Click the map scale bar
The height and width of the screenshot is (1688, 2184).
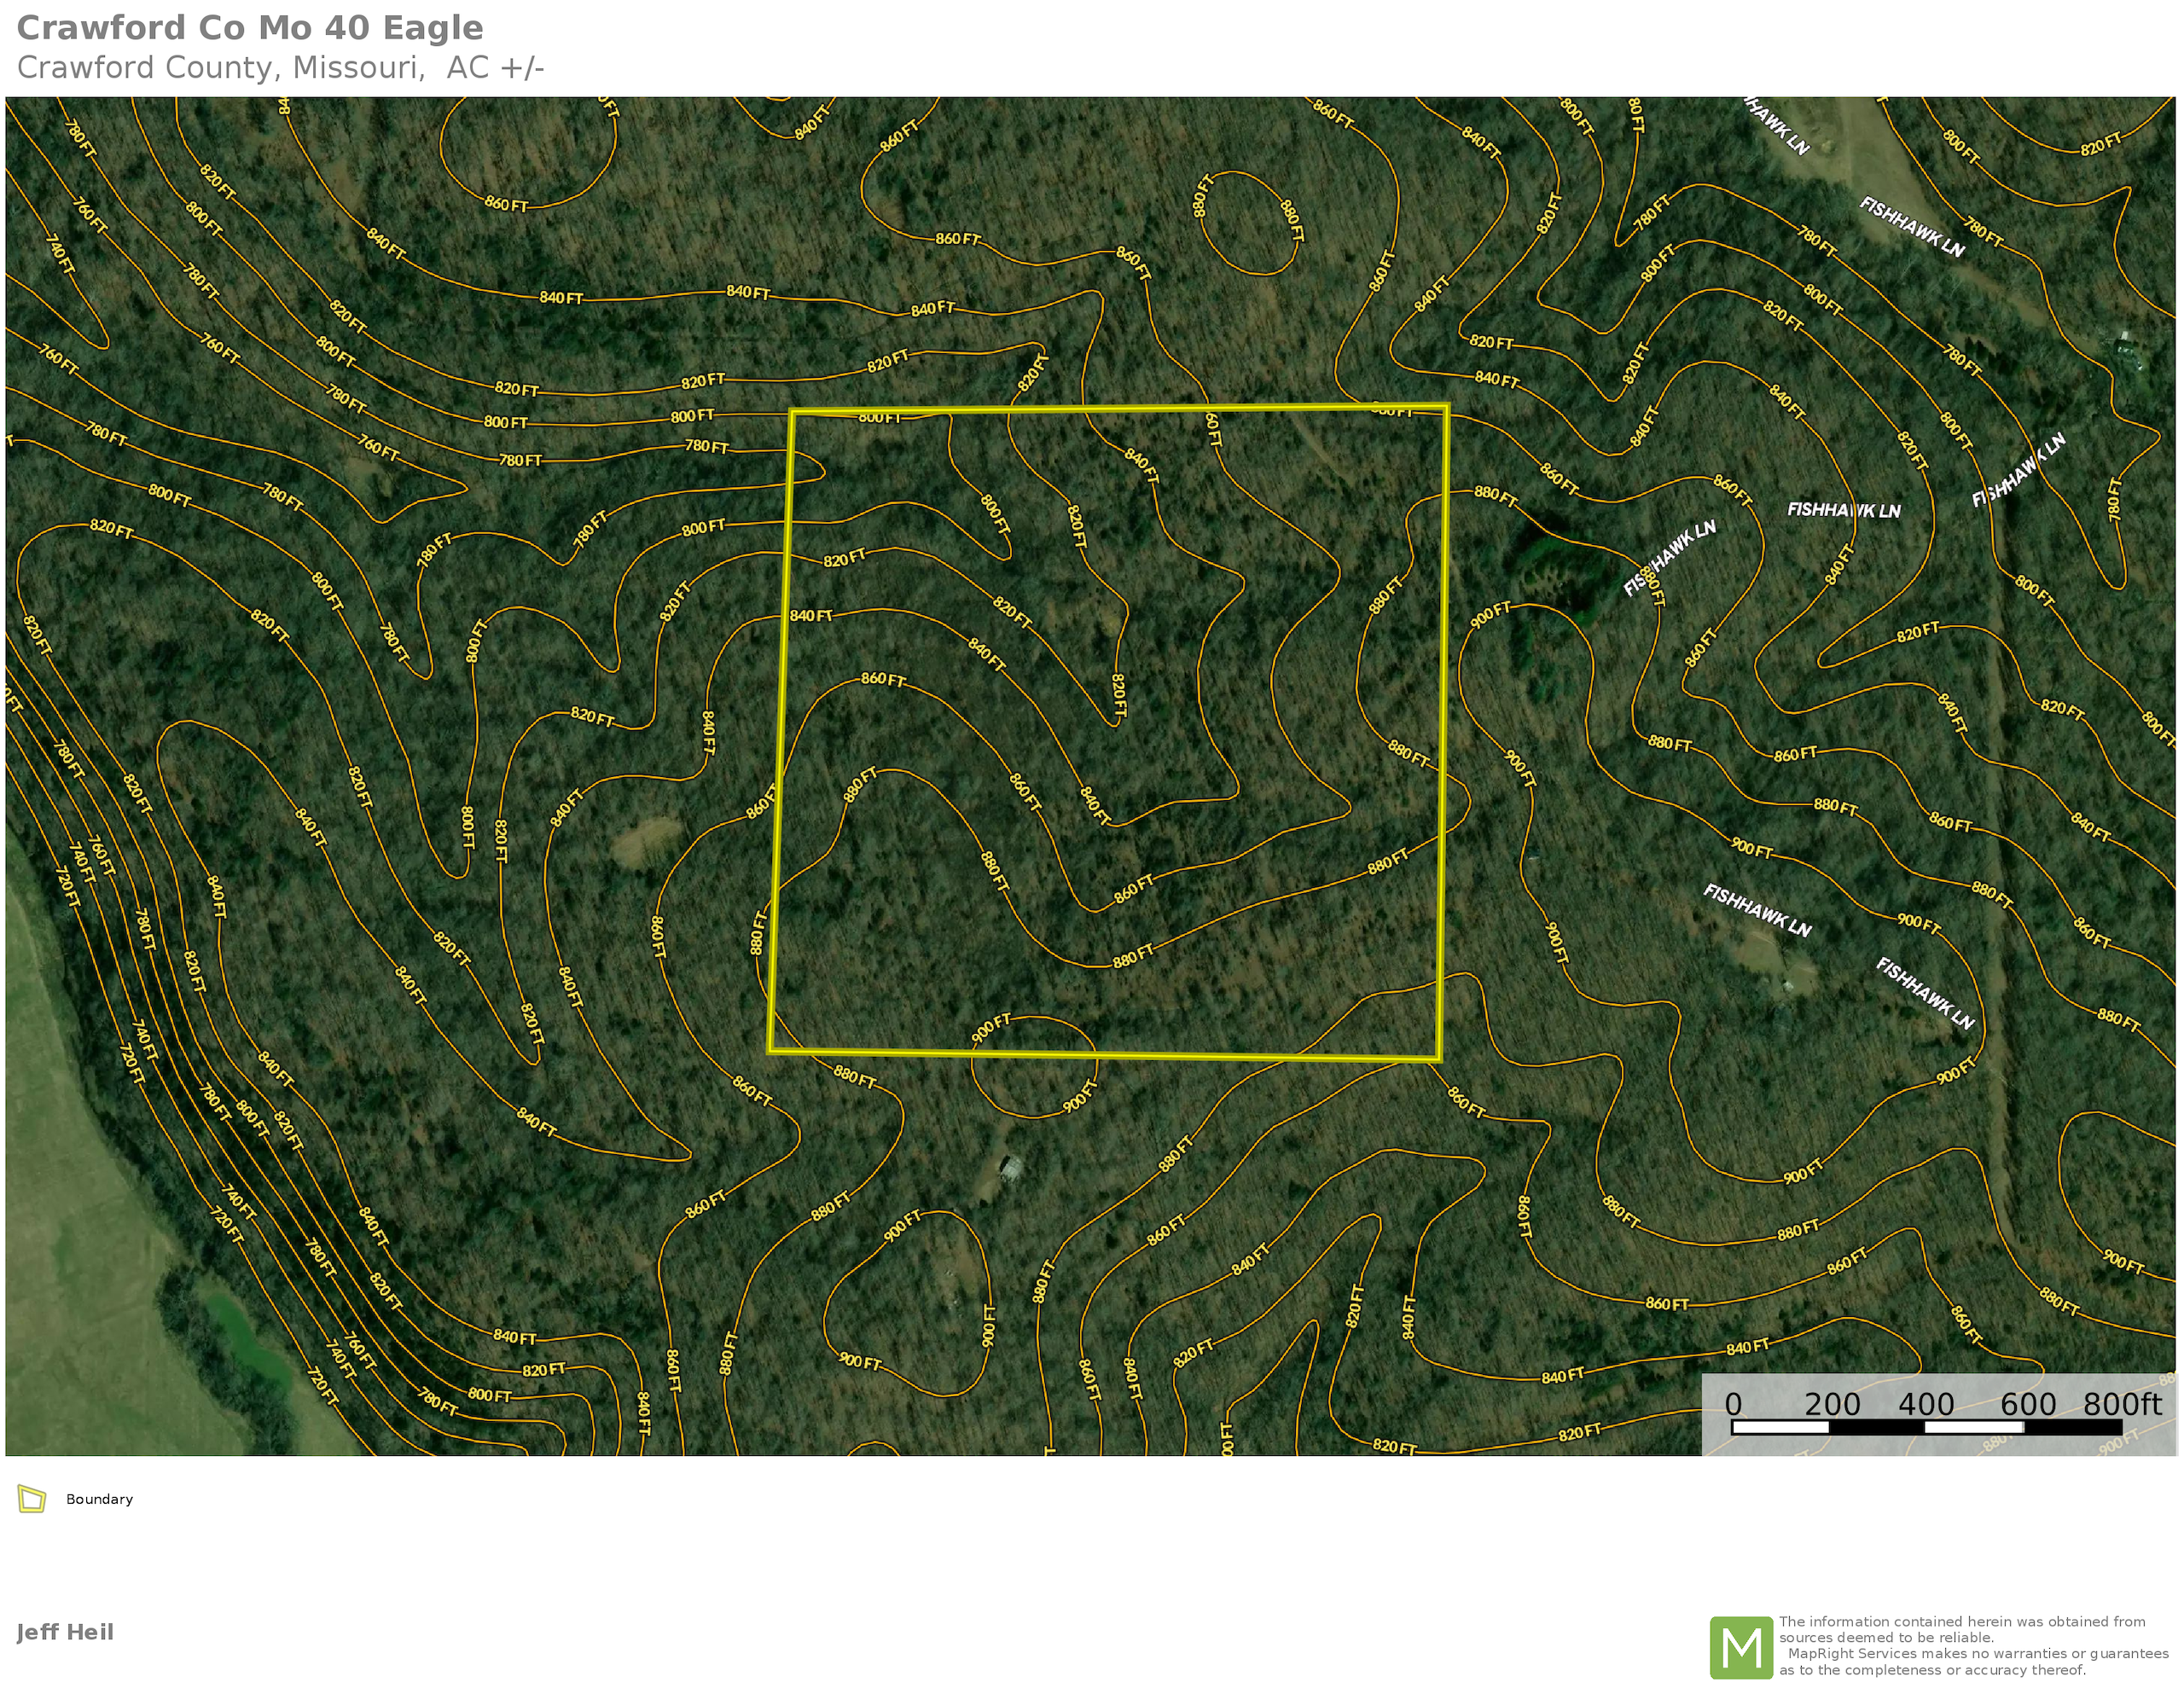coord(1926,1427)
